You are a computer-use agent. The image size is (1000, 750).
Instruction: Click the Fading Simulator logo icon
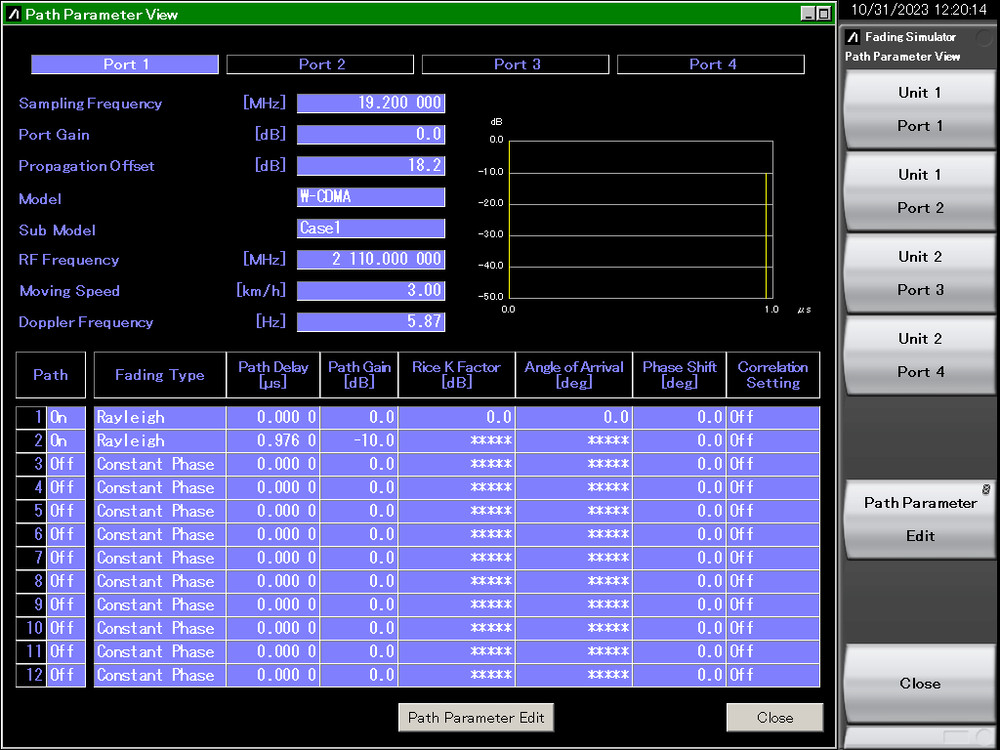pos(853,37)
